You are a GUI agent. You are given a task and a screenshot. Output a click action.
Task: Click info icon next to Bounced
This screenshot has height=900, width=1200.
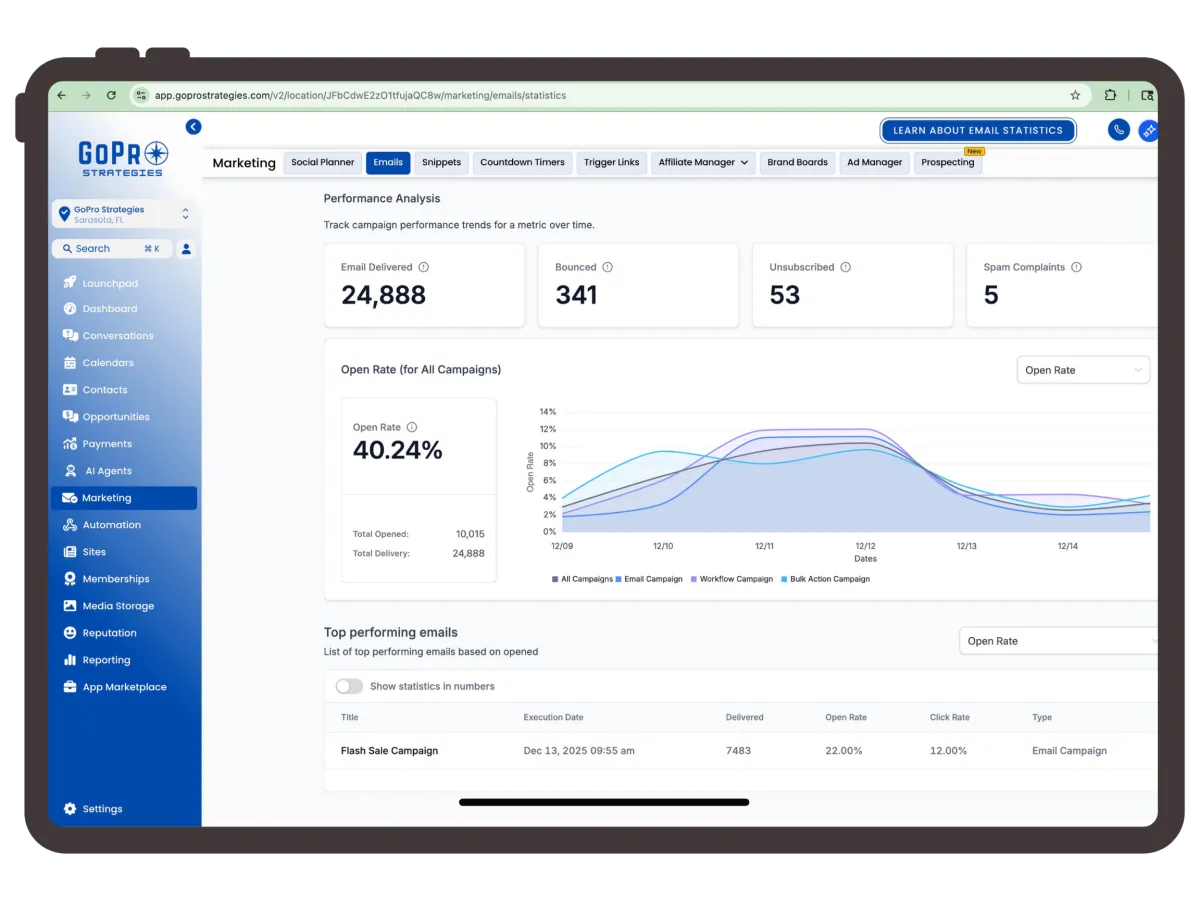(x=608, y=267)
